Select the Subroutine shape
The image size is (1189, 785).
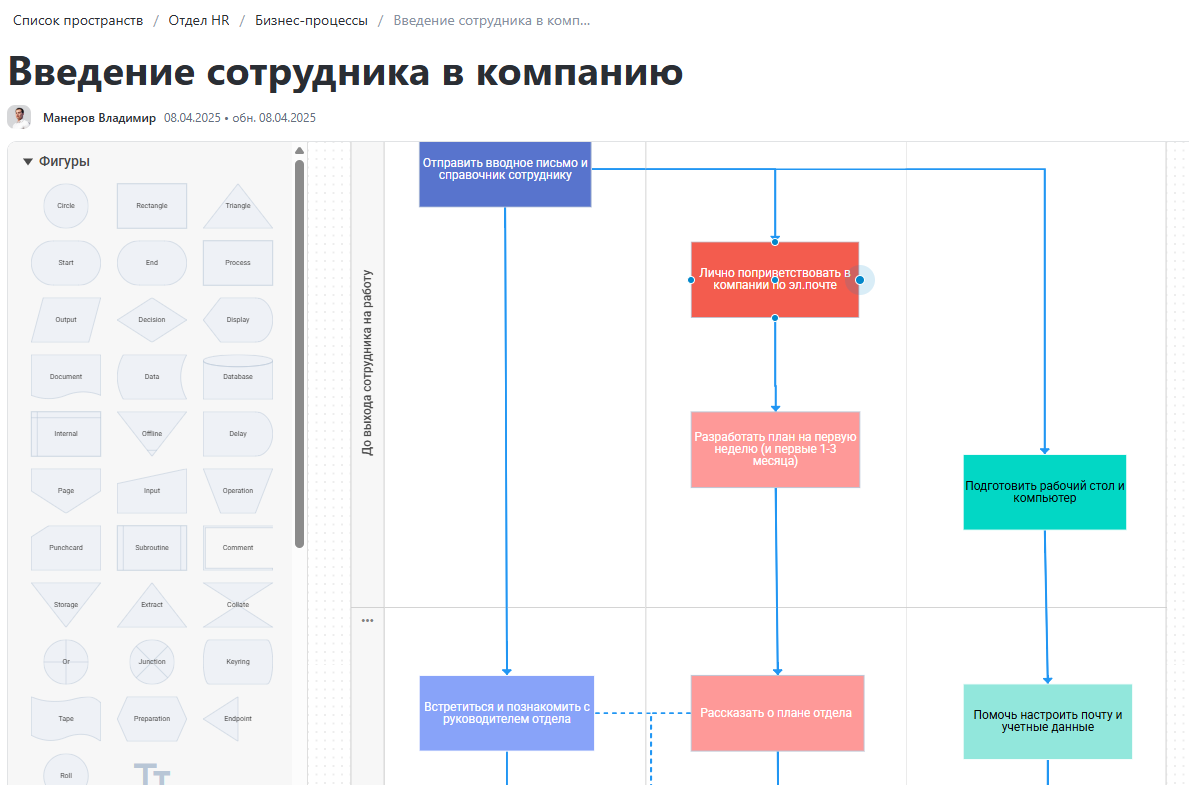[x=151, y=547]
